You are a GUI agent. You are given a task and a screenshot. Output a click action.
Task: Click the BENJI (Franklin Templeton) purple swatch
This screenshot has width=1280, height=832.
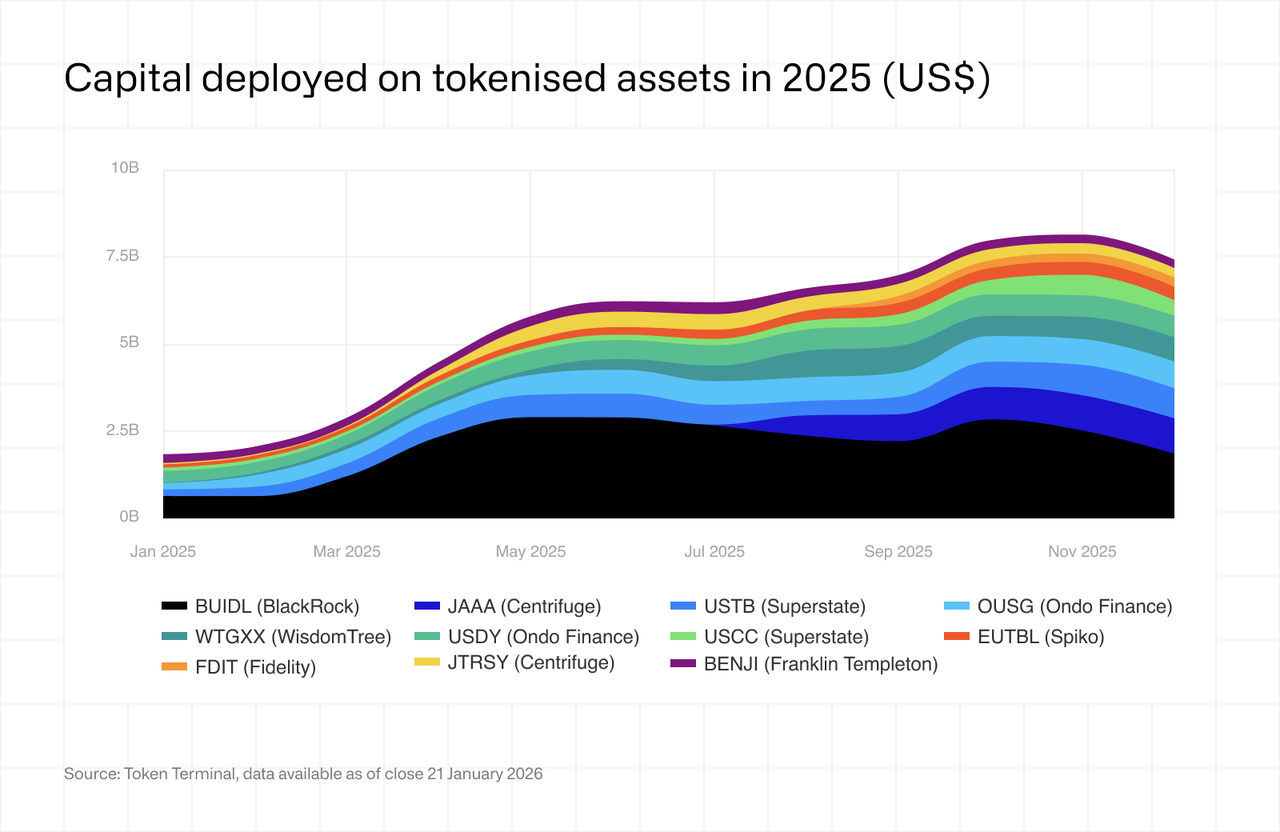tap(685, 662)
